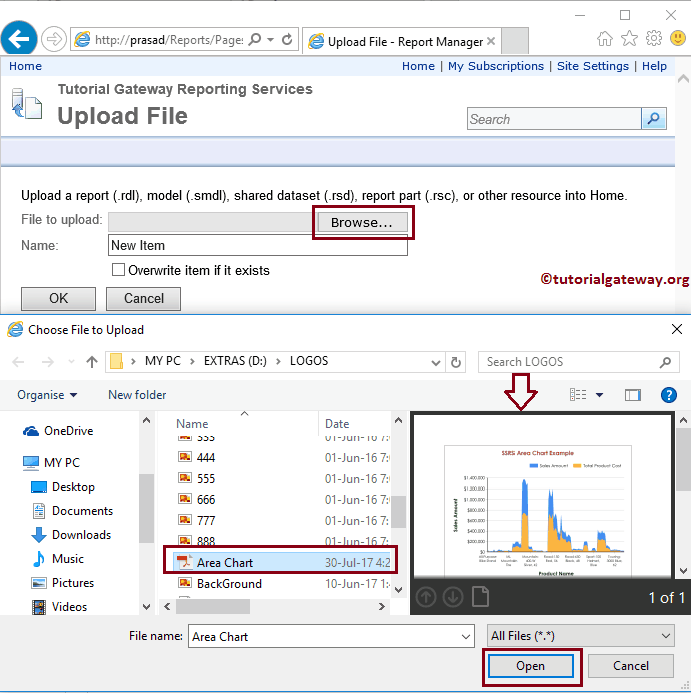
Task: Go up one folder level
Action: point(92,362)
